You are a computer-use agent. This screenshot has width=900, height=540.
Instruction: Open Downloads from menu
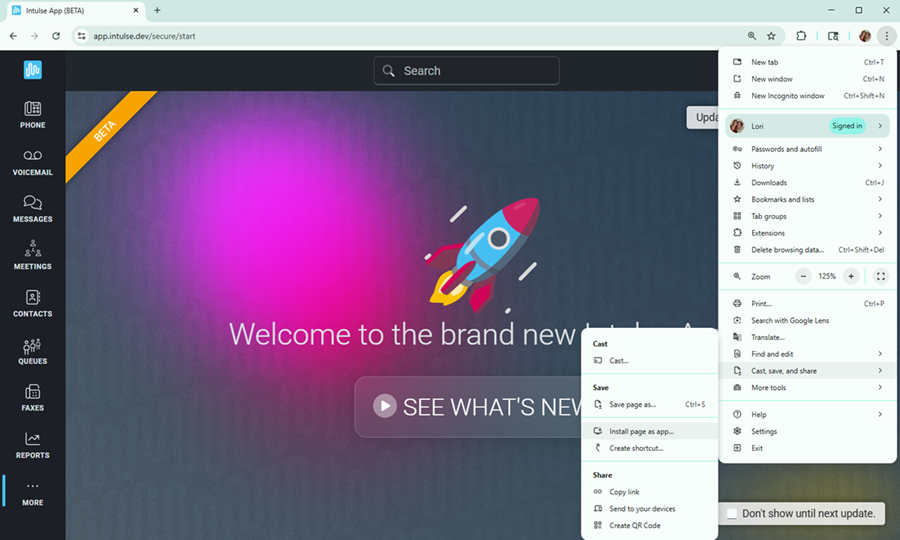click(807, 183)
